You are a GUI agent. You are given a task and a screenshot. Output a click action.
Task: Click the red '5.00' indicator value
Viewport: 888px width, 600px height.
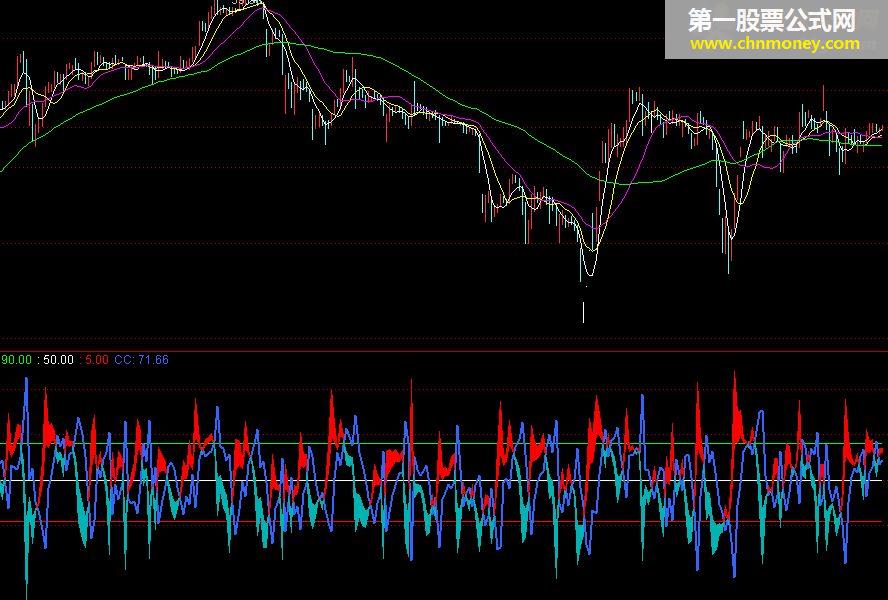coord(96,360)
